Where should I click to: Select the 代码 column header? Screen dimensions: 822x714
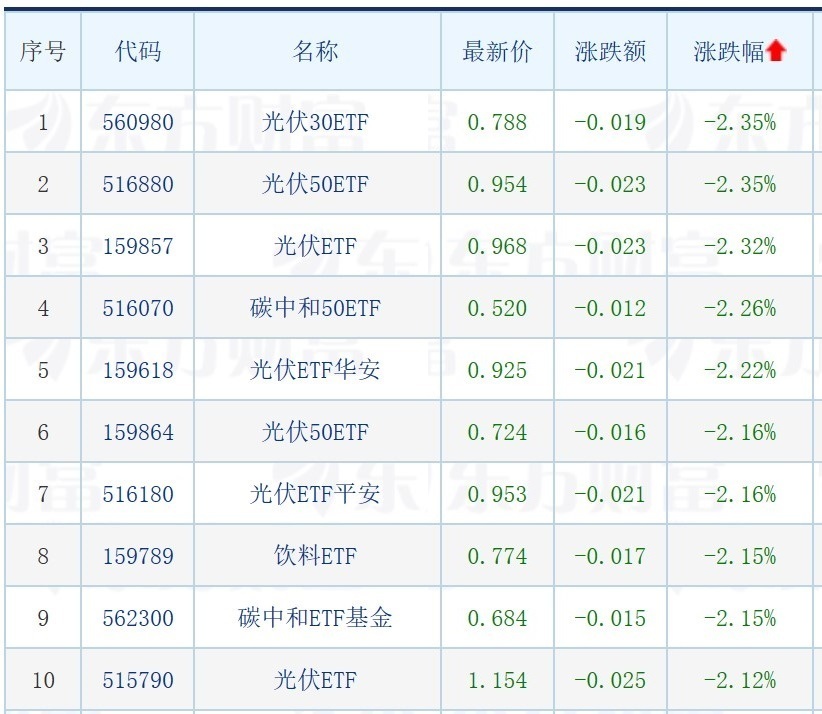[x=138, y=51]
